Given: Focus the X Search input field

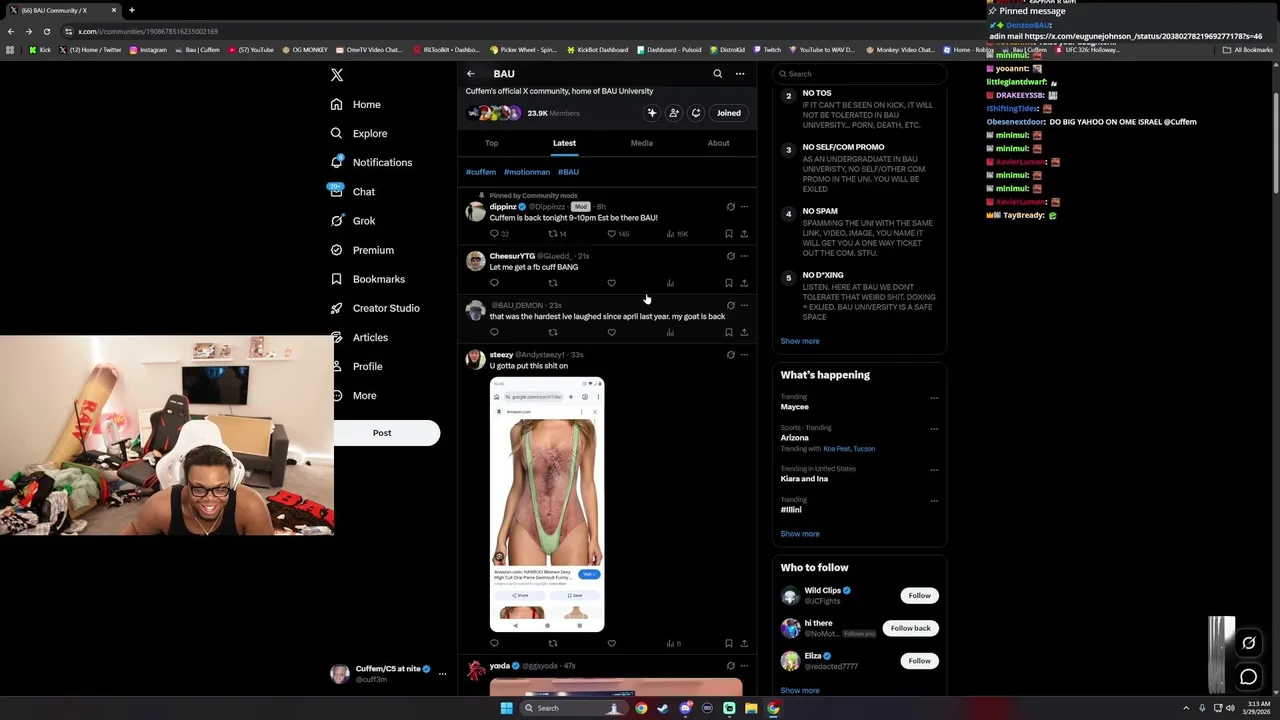Looking at the screenshot, I should [860, 74].
